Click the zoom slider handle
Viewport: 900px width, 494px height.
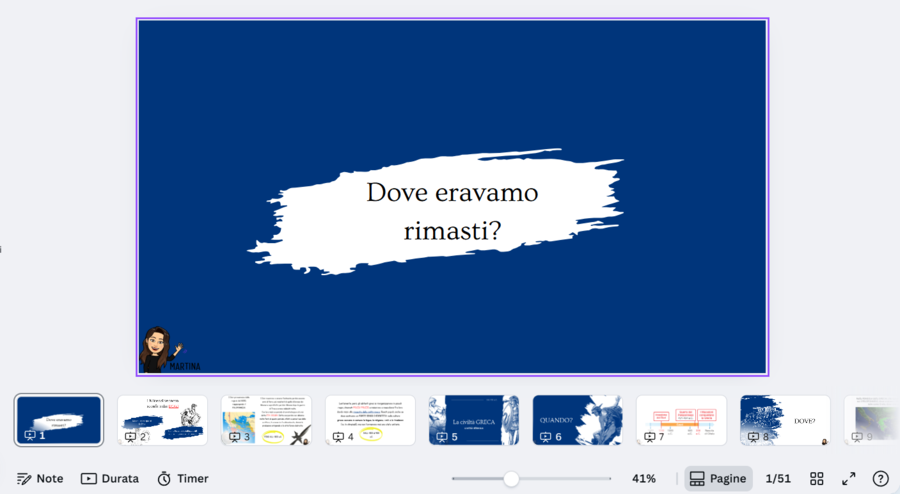coord(511,479)
